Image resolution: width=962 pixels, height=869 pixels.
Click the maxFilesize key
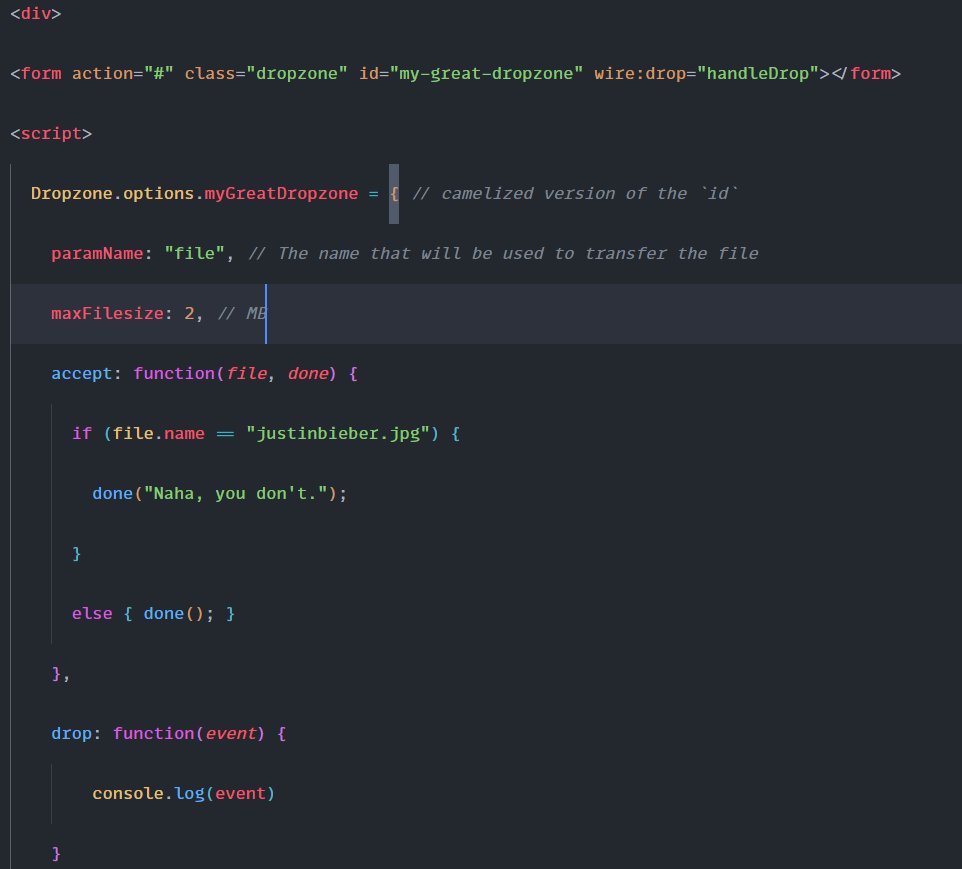(107, 314)
